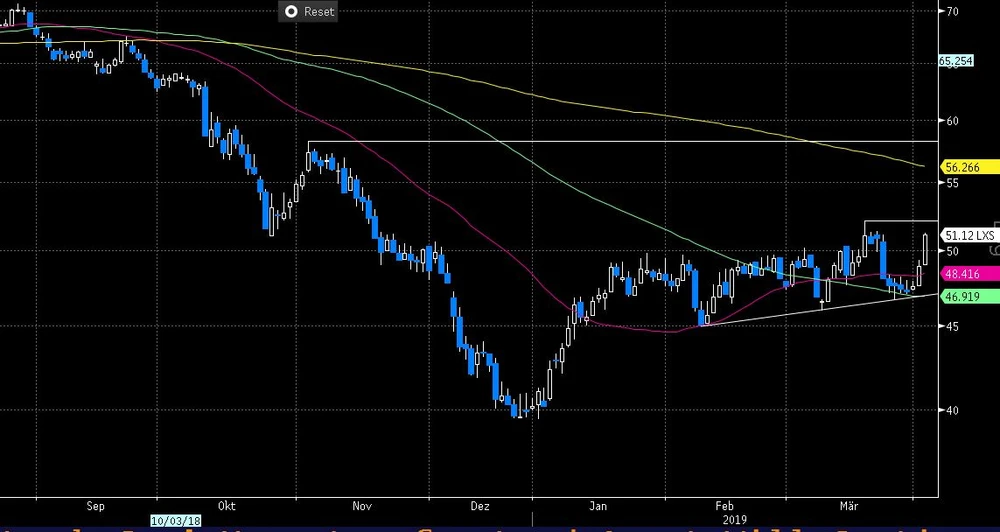Click the Sep label on the time axis
The width and height of the screenshot is (1000, 532).
[x=98, y=506]
